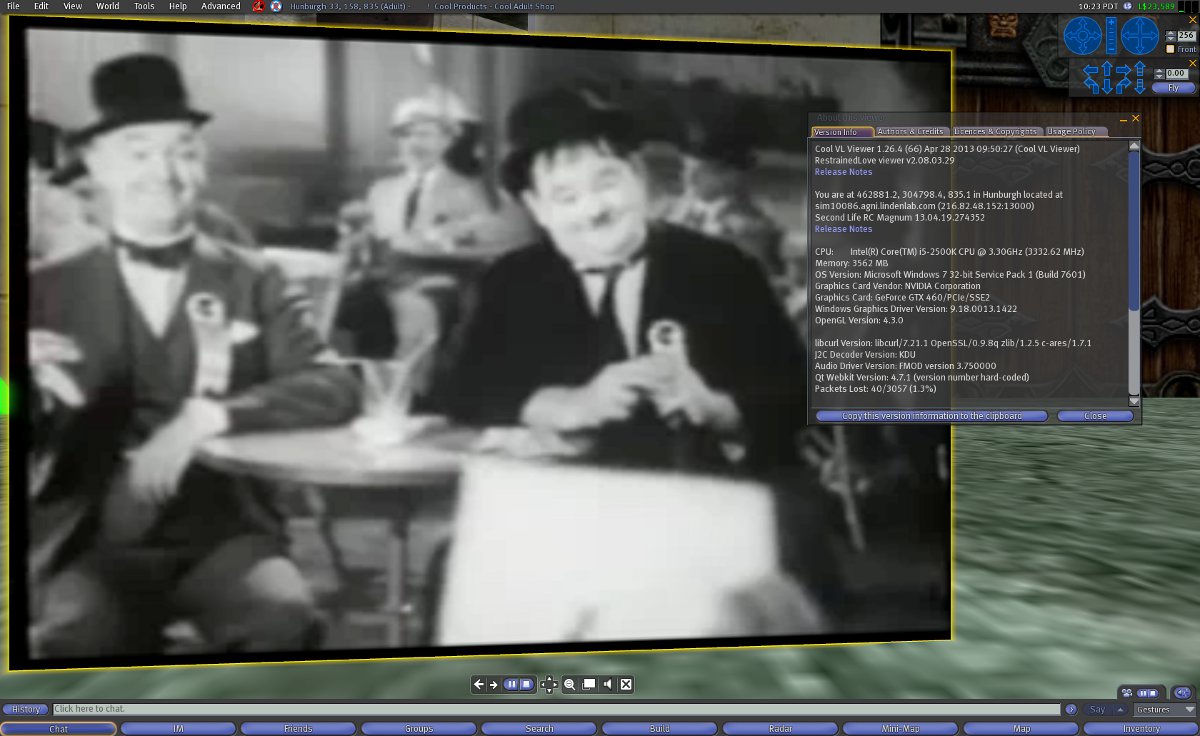Toggle the Fly button
The image size is (1200, 736).
click(x=1172, y=88)
